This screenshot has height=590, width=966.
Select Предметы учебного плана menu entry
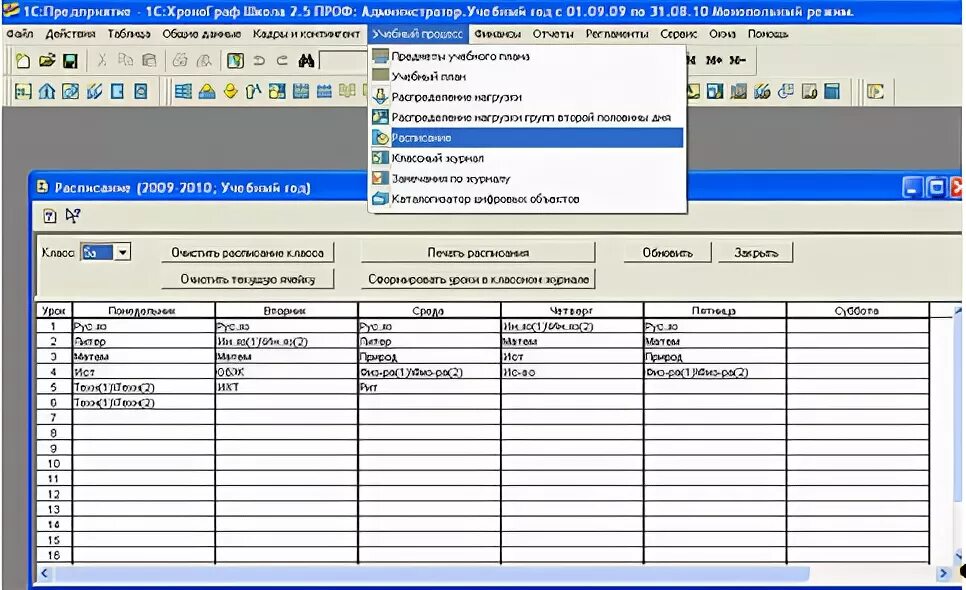pyautogui.click(x=527, y=56)
